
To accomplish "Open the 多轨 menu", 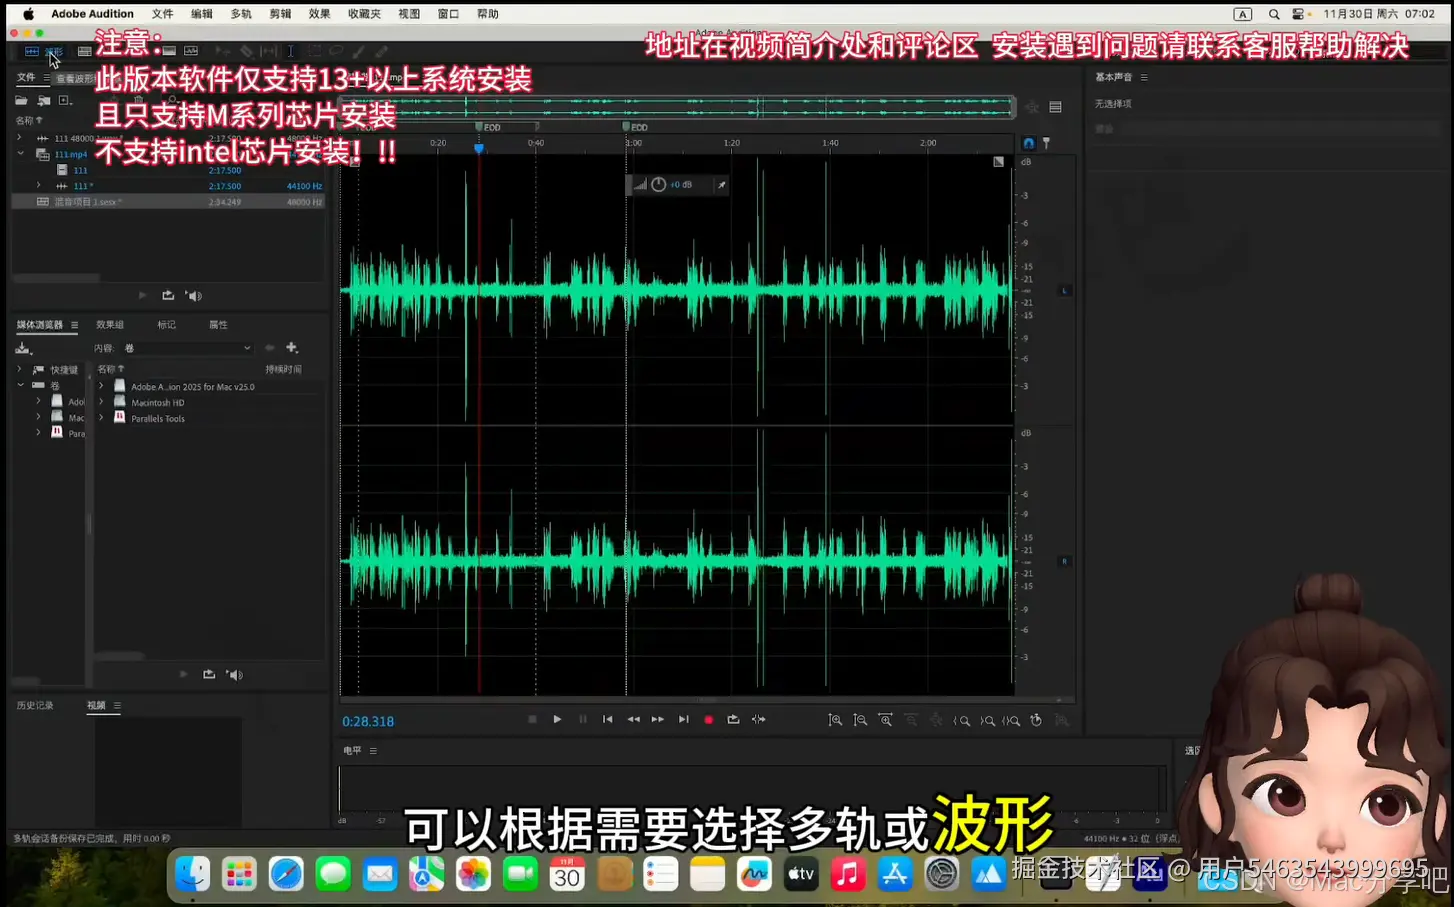I will [x=241, y=14].
